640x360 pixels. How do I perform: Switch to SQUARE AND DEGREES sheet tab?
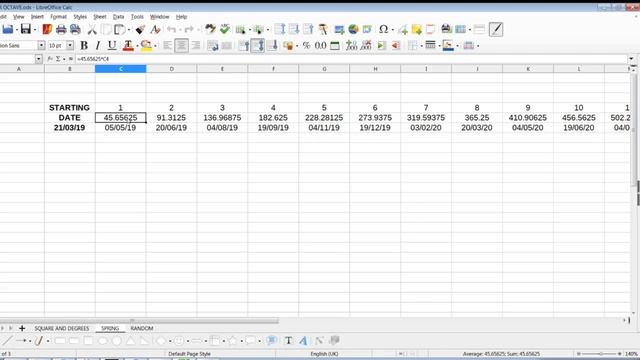[62, 328]
